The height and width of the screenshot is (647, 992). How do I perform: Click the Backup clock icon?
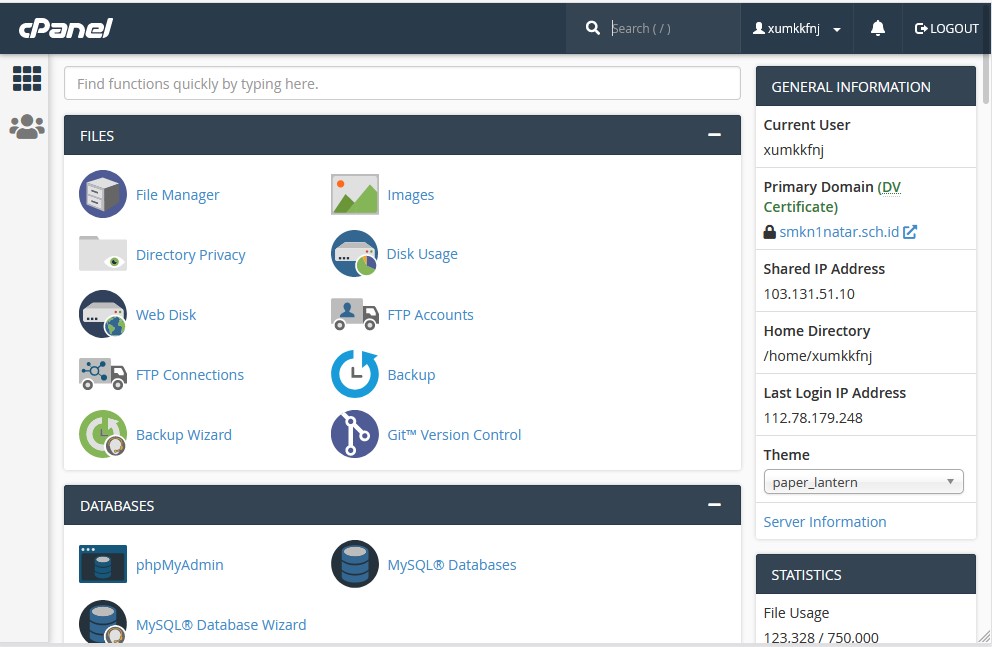tap(355, 374)
